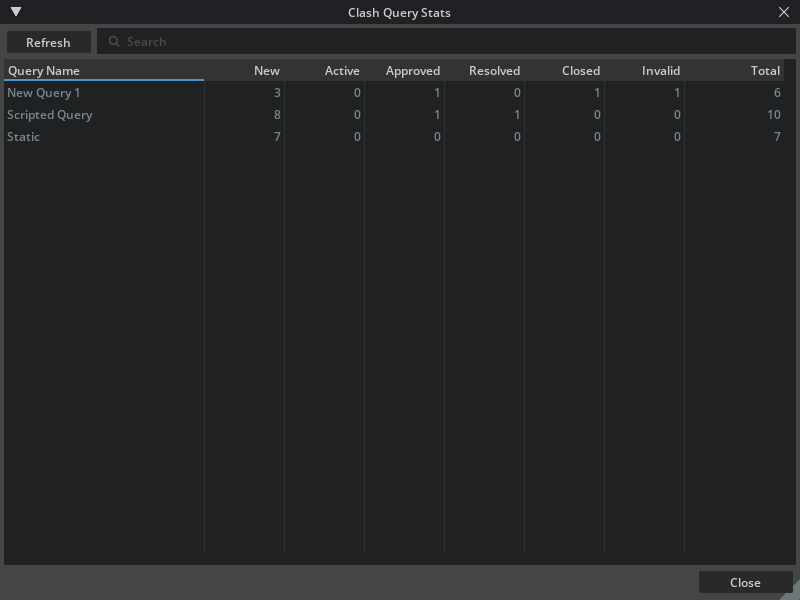Sort the table by the Invalid column
Image resolution: width=800 pixels, height=600 pixels.
663,70
